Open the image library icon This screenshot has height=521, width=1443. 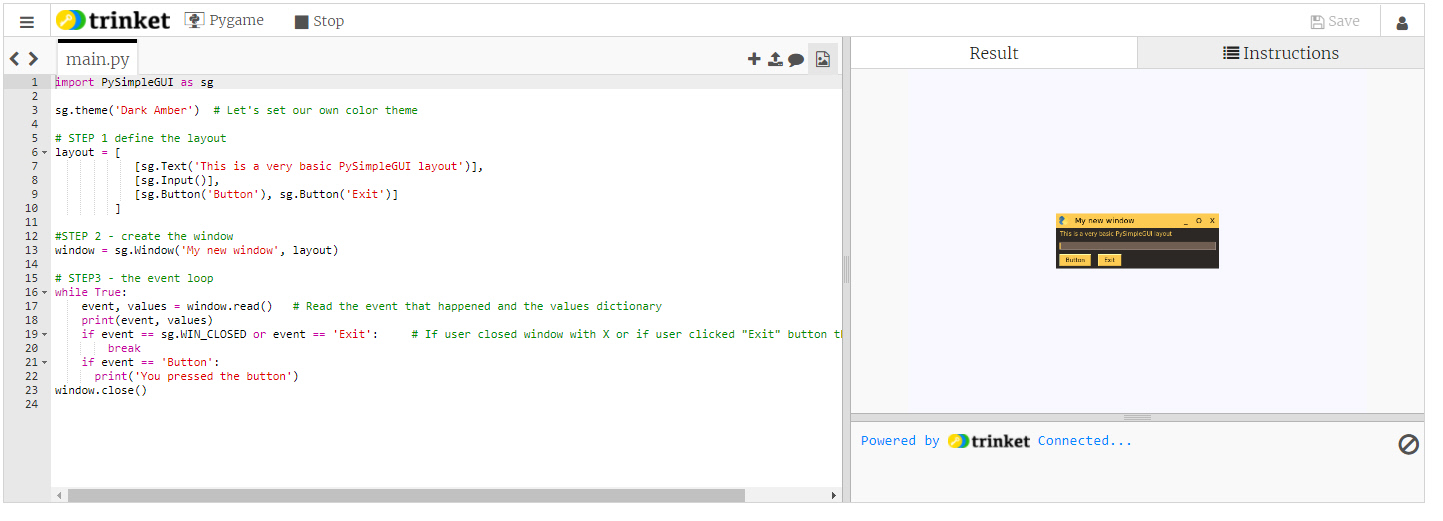(822, 59)
